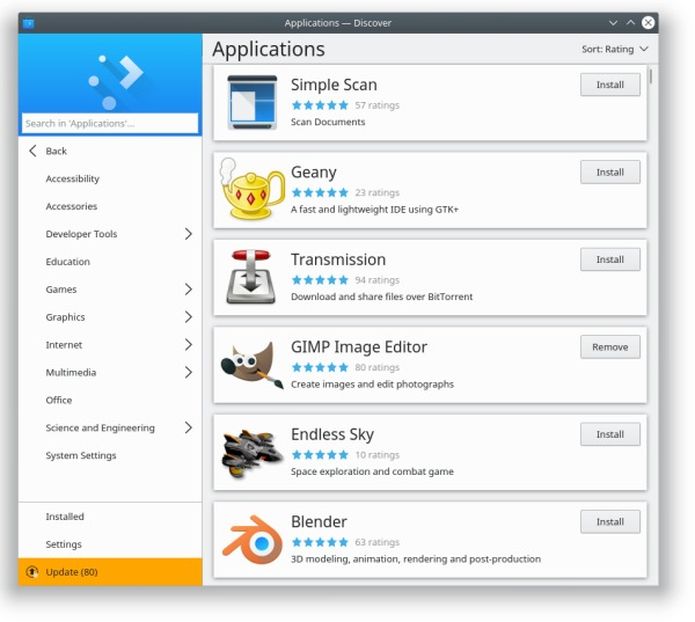This screenshot has height=622, width=695.
Task: Expand the Multimedia category chevron
Action: pos(188,372)
